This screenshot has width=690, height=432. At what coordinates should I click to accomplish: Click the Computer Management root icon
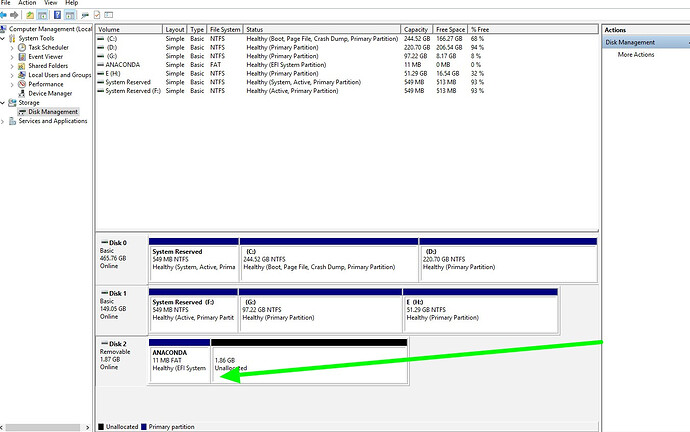pyautogui.click(x=4, y=29)
